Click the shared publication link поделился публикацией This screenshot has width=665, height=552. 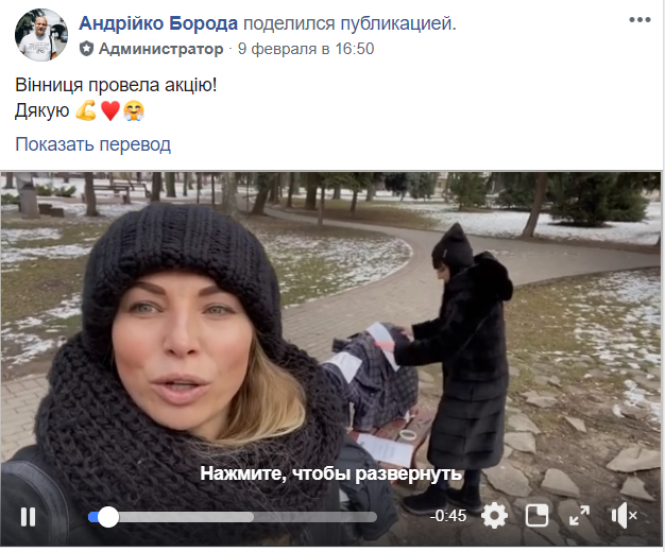coord(349,23)
